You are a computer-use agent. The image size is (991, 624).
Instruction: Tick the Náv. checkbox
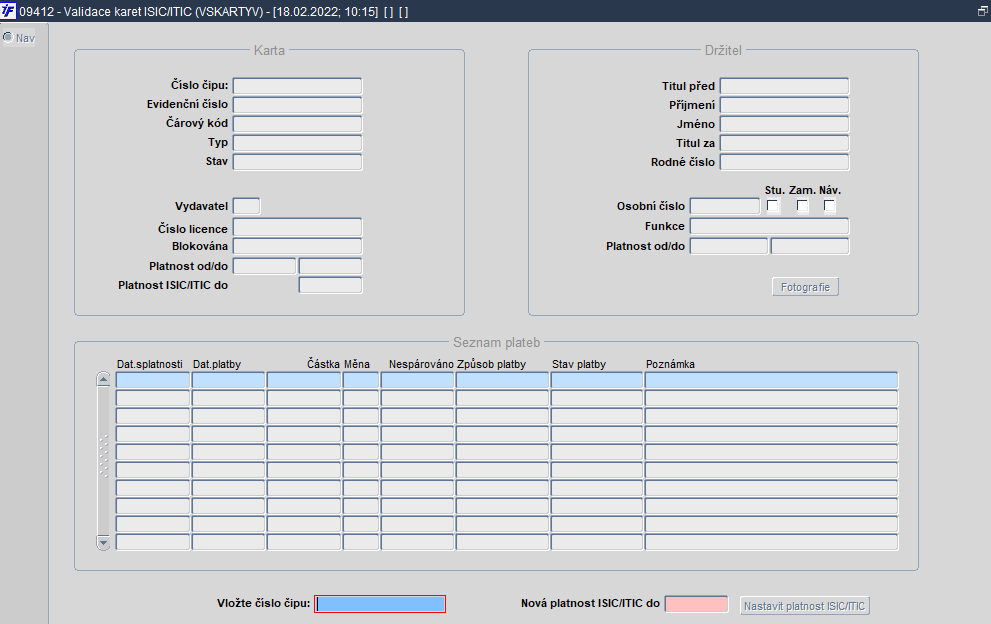(829, 205)
